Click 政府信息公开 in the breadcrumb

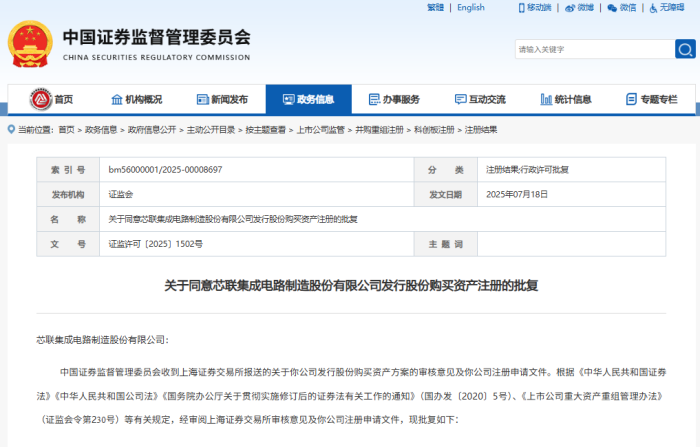pos(153,130)
